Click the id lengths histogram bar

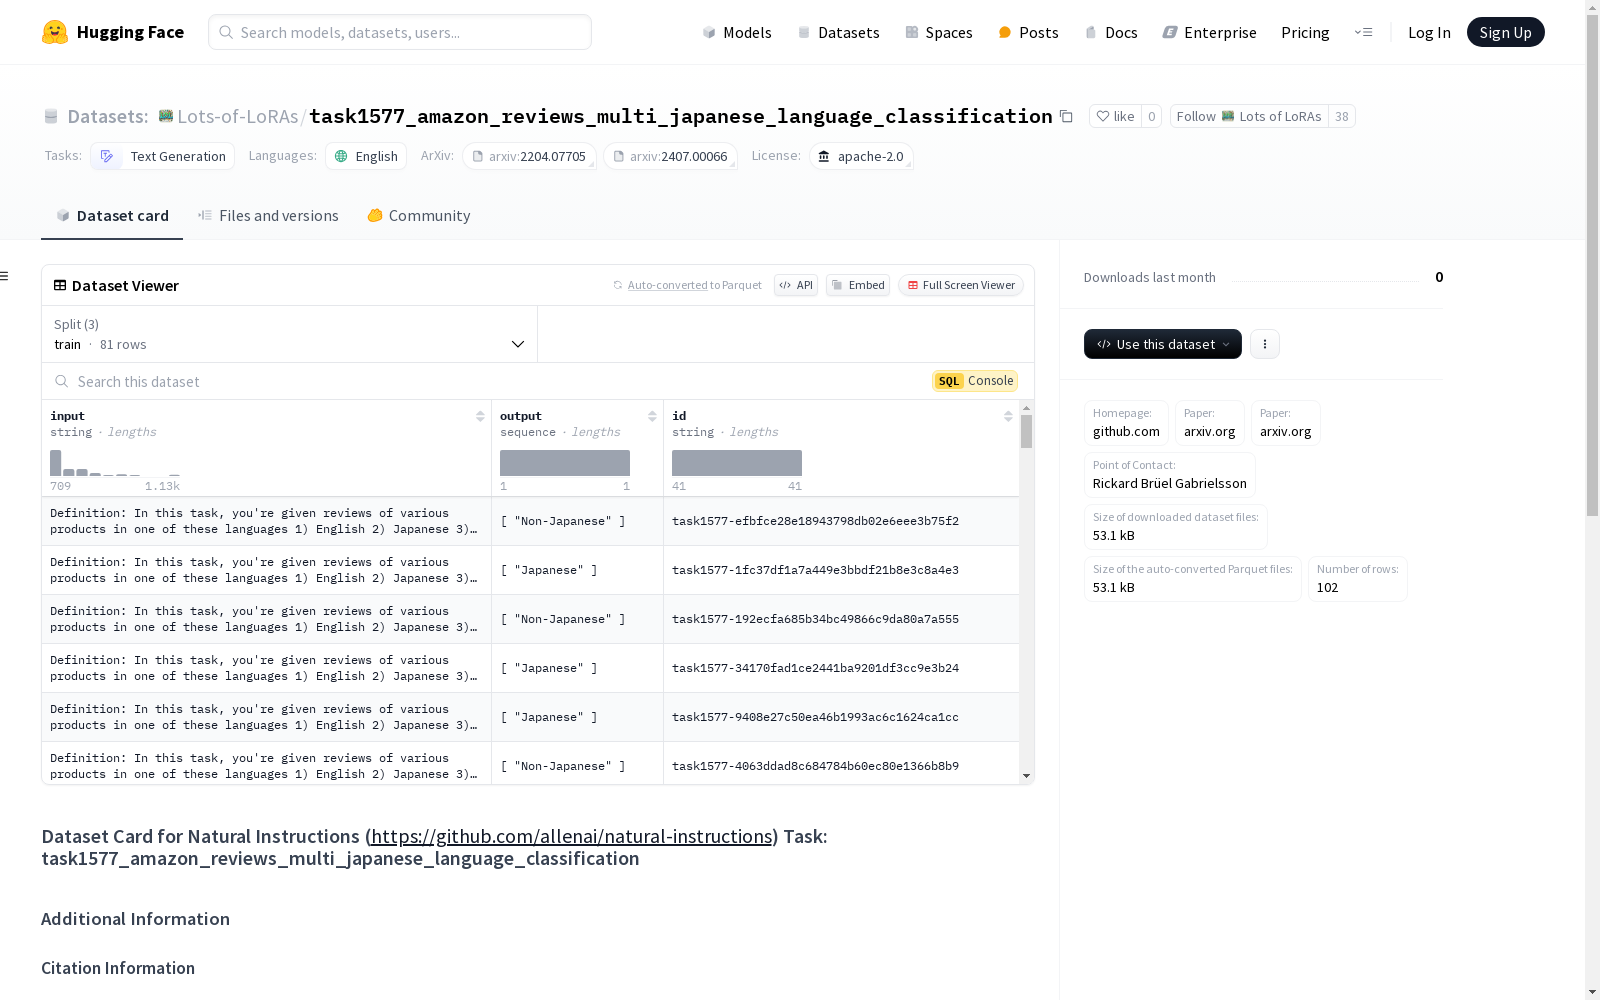click(737, 463)
